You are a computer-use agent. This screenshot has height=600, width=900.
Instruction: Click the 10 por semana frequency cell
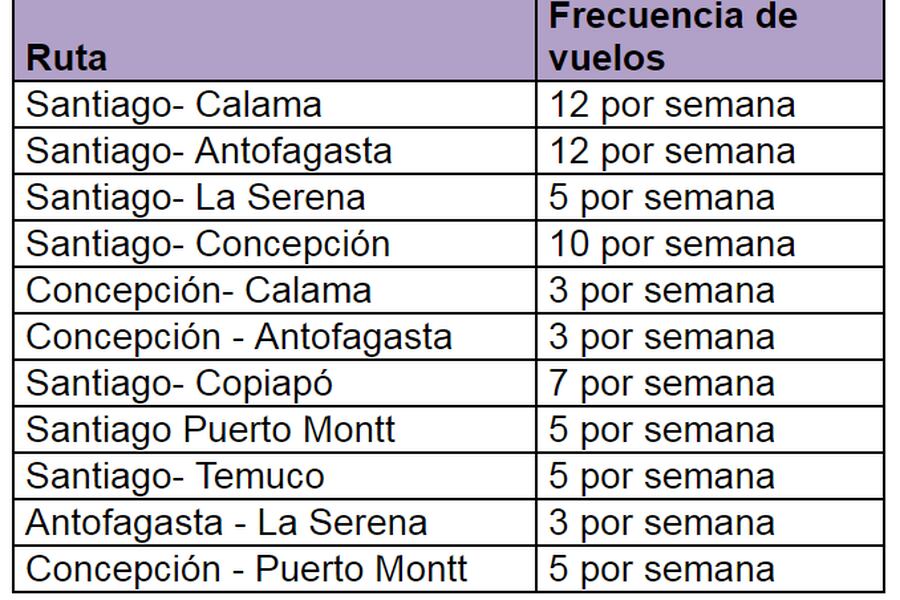pos(710,244)
